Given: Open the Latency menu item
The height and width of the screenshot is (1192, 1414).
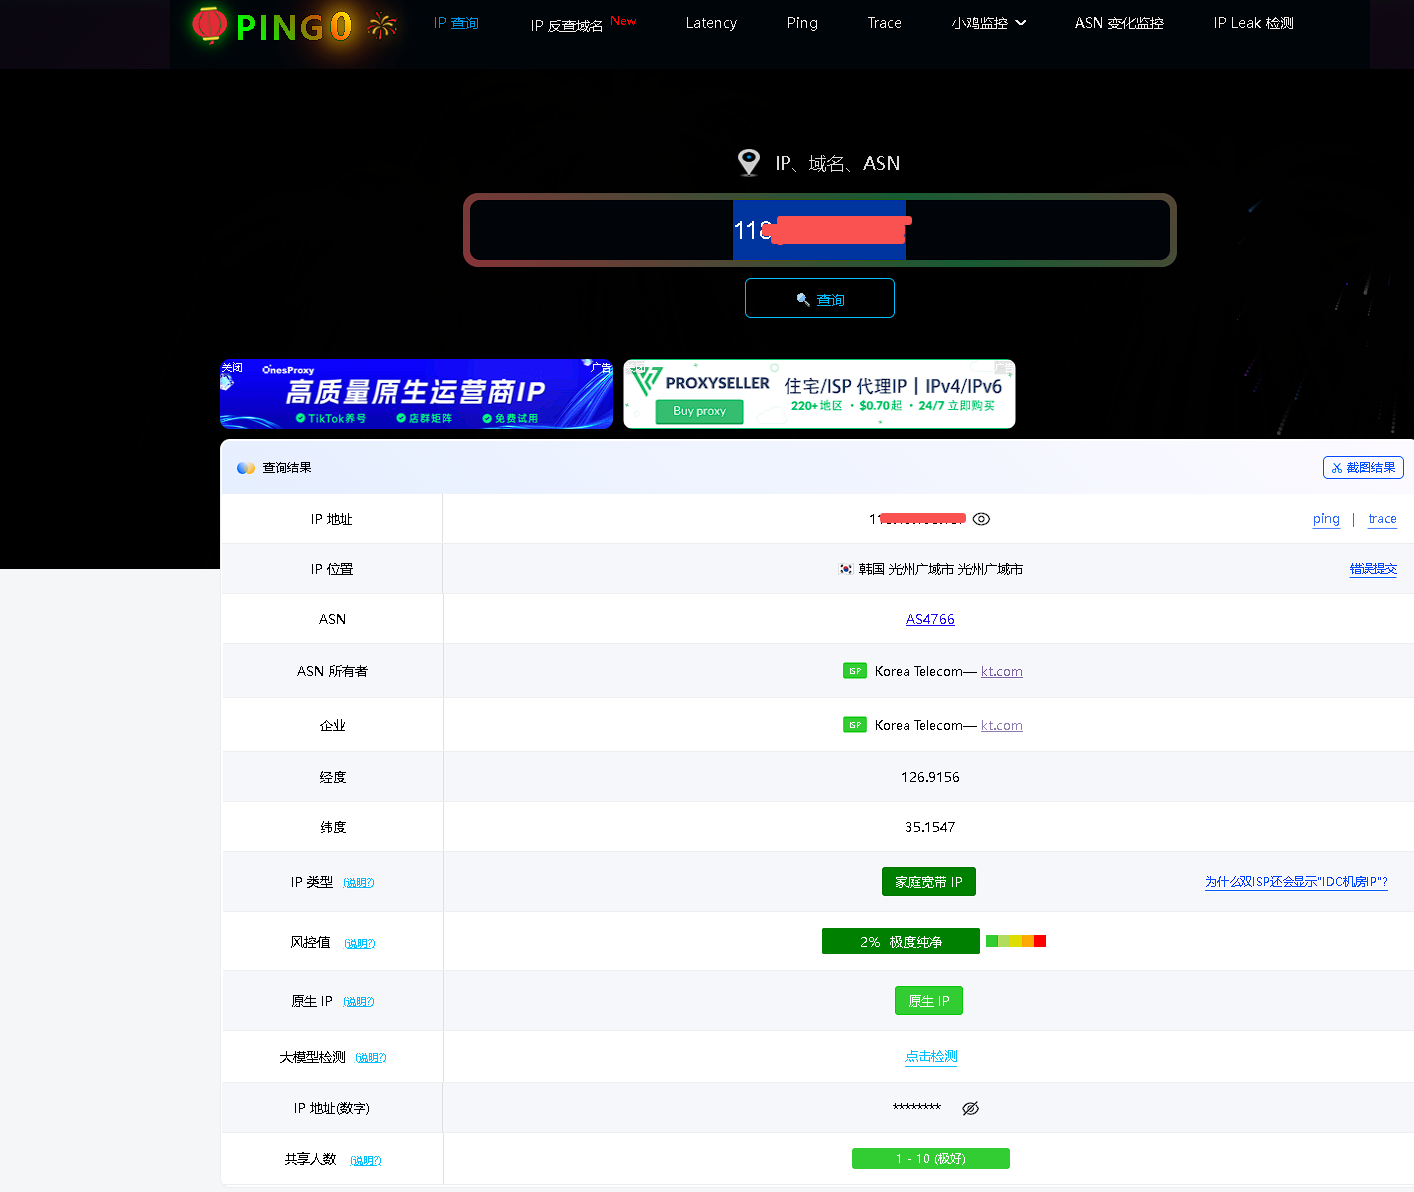Looking at the screenshot, I should (x=711, y=23).
